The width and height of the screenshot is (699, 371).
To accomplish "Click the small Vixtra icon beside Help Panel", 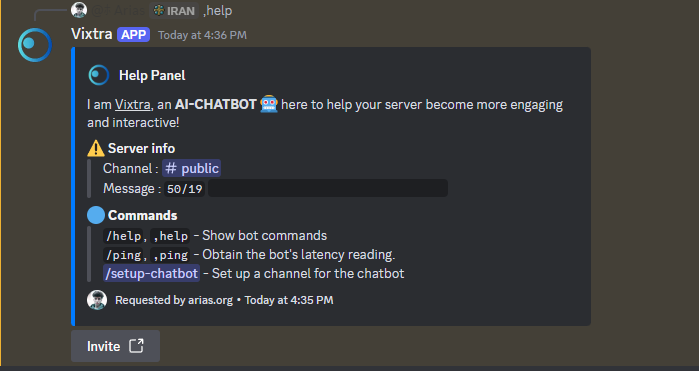I will pos(99,75).
